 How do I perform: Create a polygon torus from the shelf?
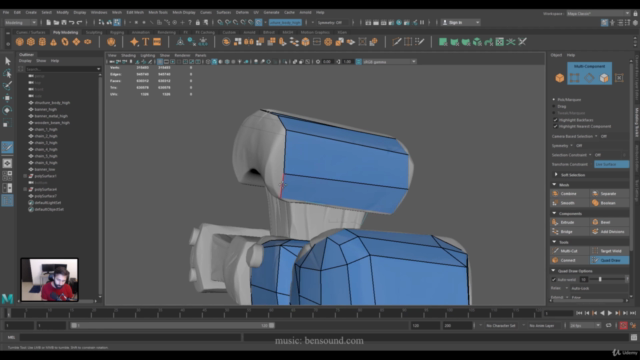pos(65,42)
